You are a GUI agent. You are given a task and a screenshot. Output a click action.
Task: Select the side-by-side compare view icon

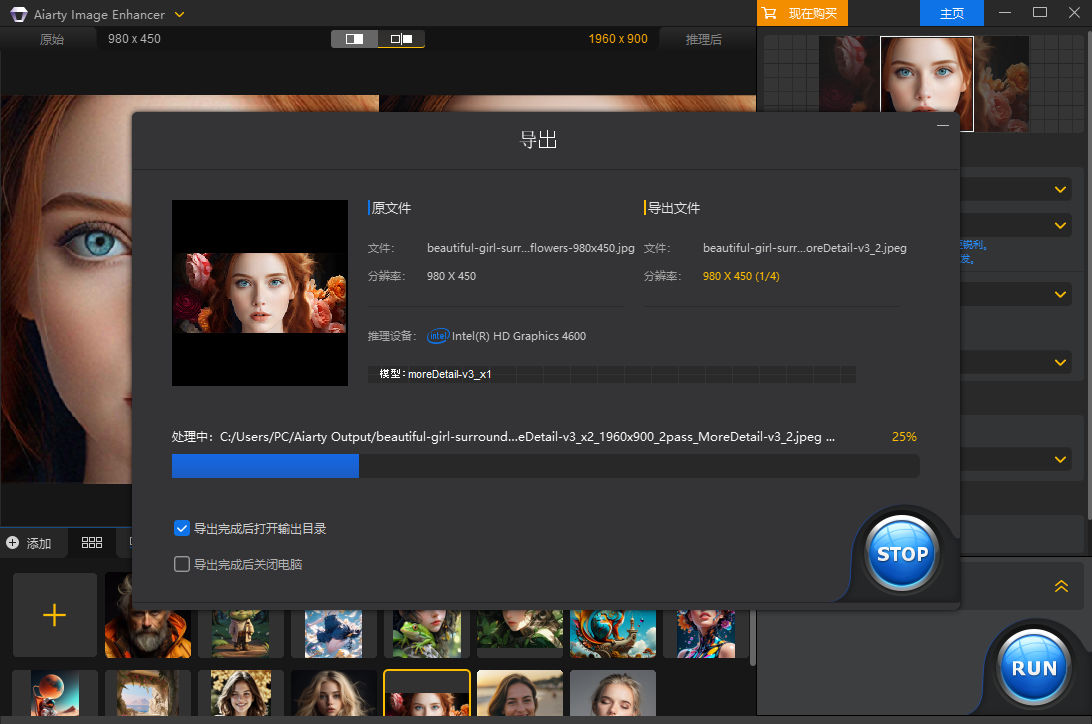(x=401, y=39)
